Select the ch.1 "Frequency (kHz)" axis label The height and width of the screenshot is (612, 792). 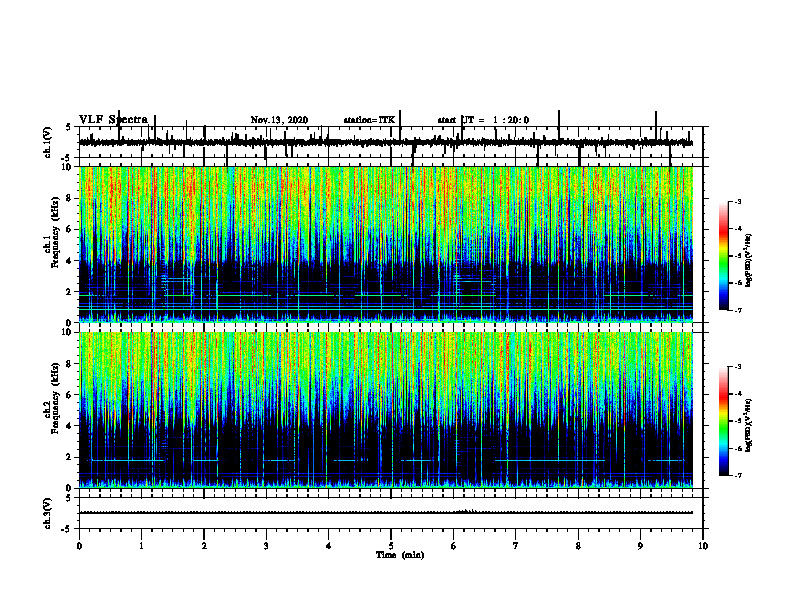pyautogui.click(x=55, y=233)
